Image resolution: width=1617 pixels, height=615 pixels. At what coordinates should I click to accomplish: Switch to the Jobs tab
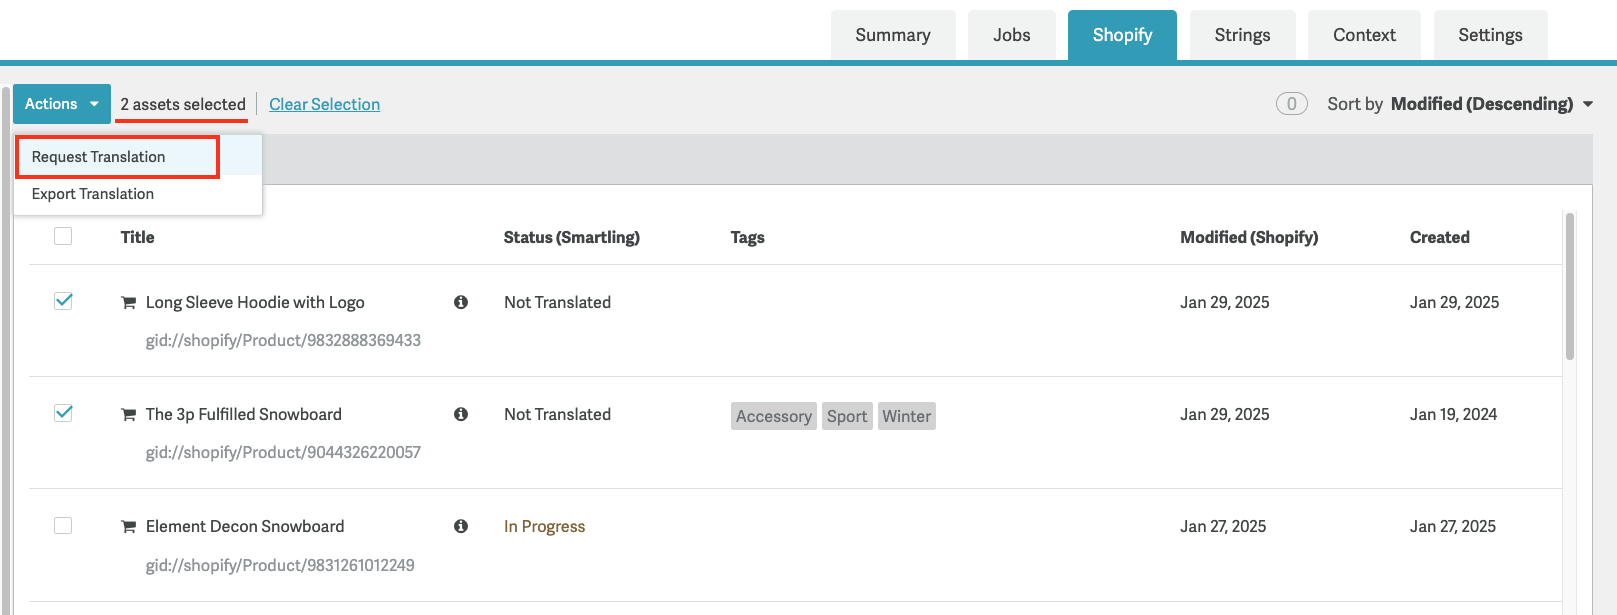tap(1012, 35)
